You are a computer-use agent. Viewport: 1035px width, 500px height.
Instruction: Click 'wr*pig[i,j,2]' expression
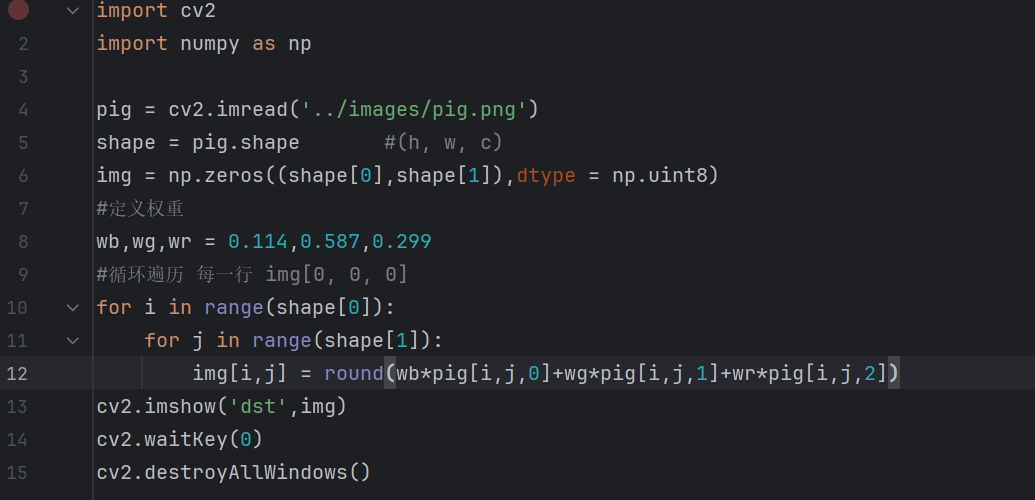809,374
